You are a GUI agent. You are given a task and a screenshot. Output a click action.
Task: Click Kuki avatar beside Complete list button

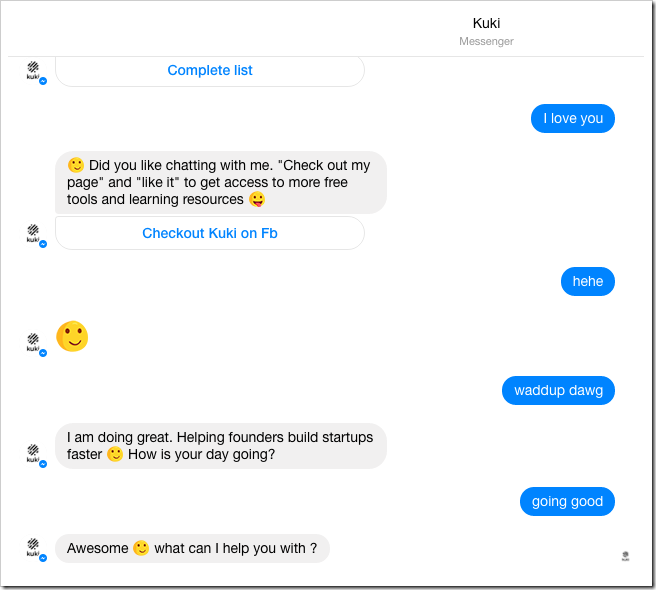(33, 71)
